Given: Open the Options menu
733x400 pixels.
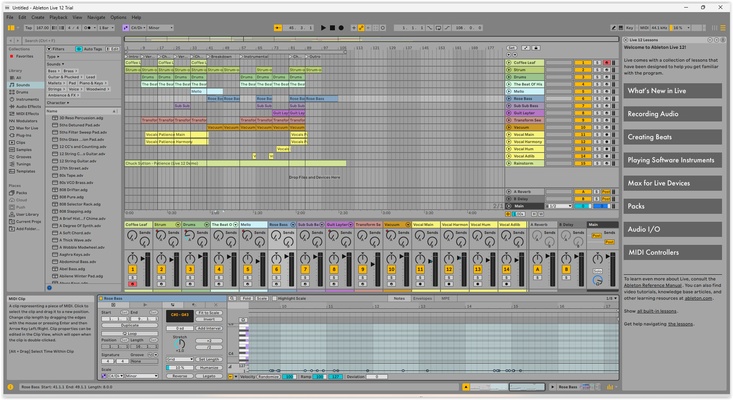Looking at the screenshot, I should coord(118,17).
